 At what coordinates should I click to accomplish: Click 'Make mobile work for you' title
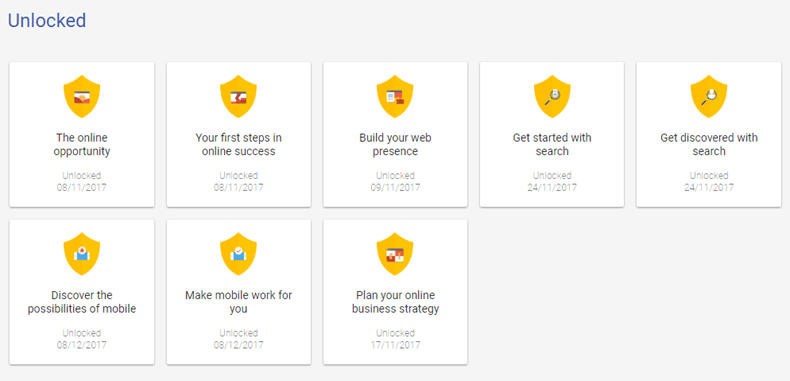(x=238, y=302)
